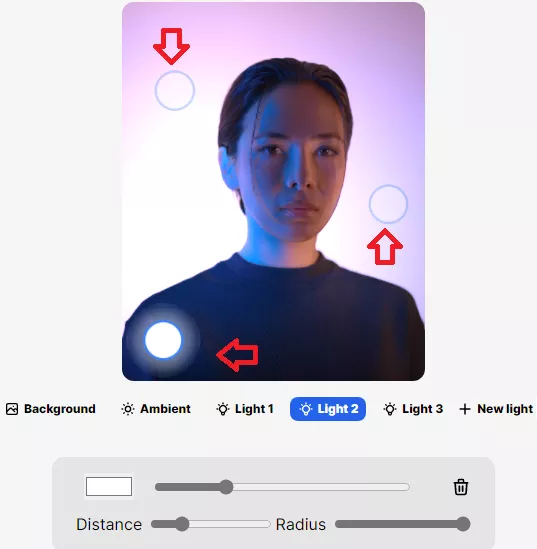Click the Distance slider handle
Image resolution: width=537 pixels, height=549 pixels.
182,524
